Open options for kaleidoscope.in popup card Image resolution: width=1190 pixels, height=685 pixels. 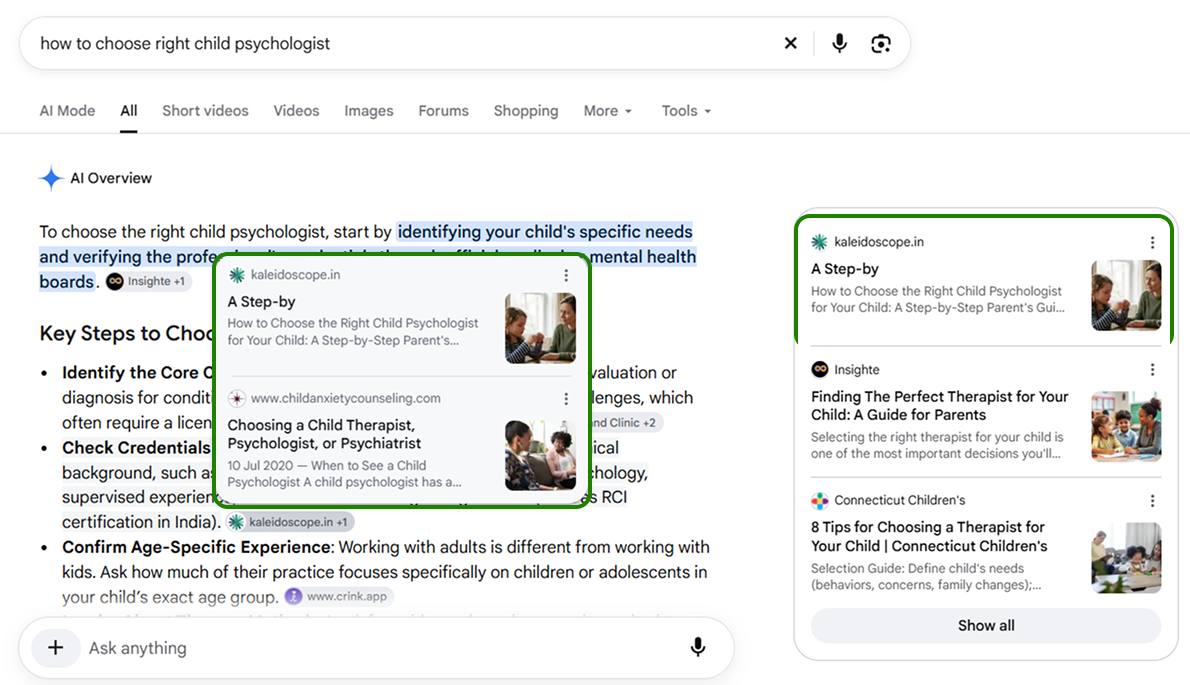tap(565, 275)
